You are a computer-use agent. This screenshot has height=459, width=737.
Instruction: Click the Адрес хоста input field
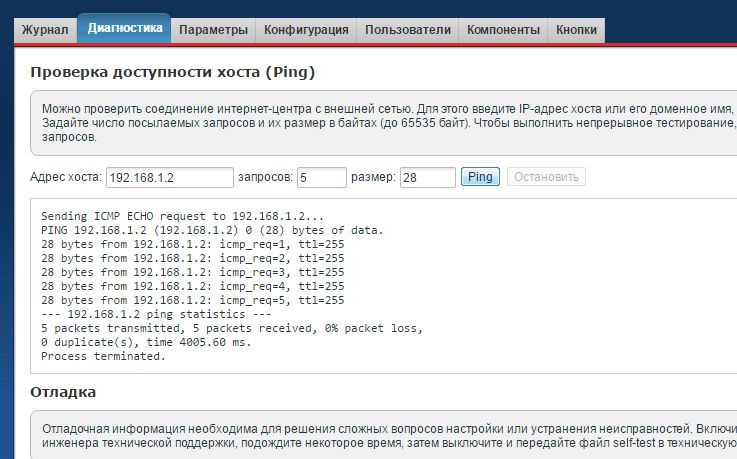click(170, 178)
